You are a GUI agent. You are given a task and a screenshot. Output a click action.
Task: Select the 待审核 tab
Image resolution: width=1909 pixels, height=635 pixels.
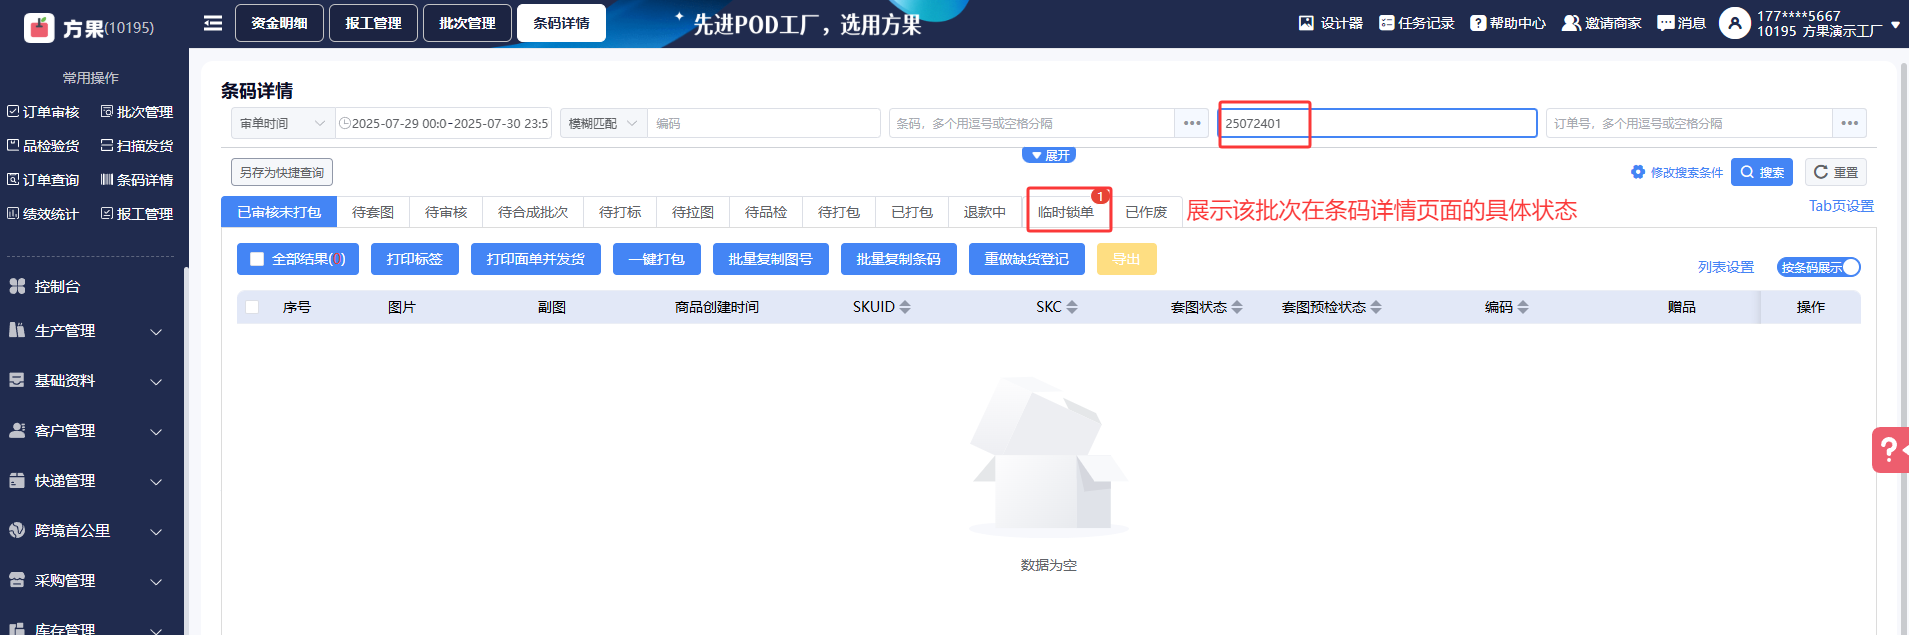click(x=446, y=212)
